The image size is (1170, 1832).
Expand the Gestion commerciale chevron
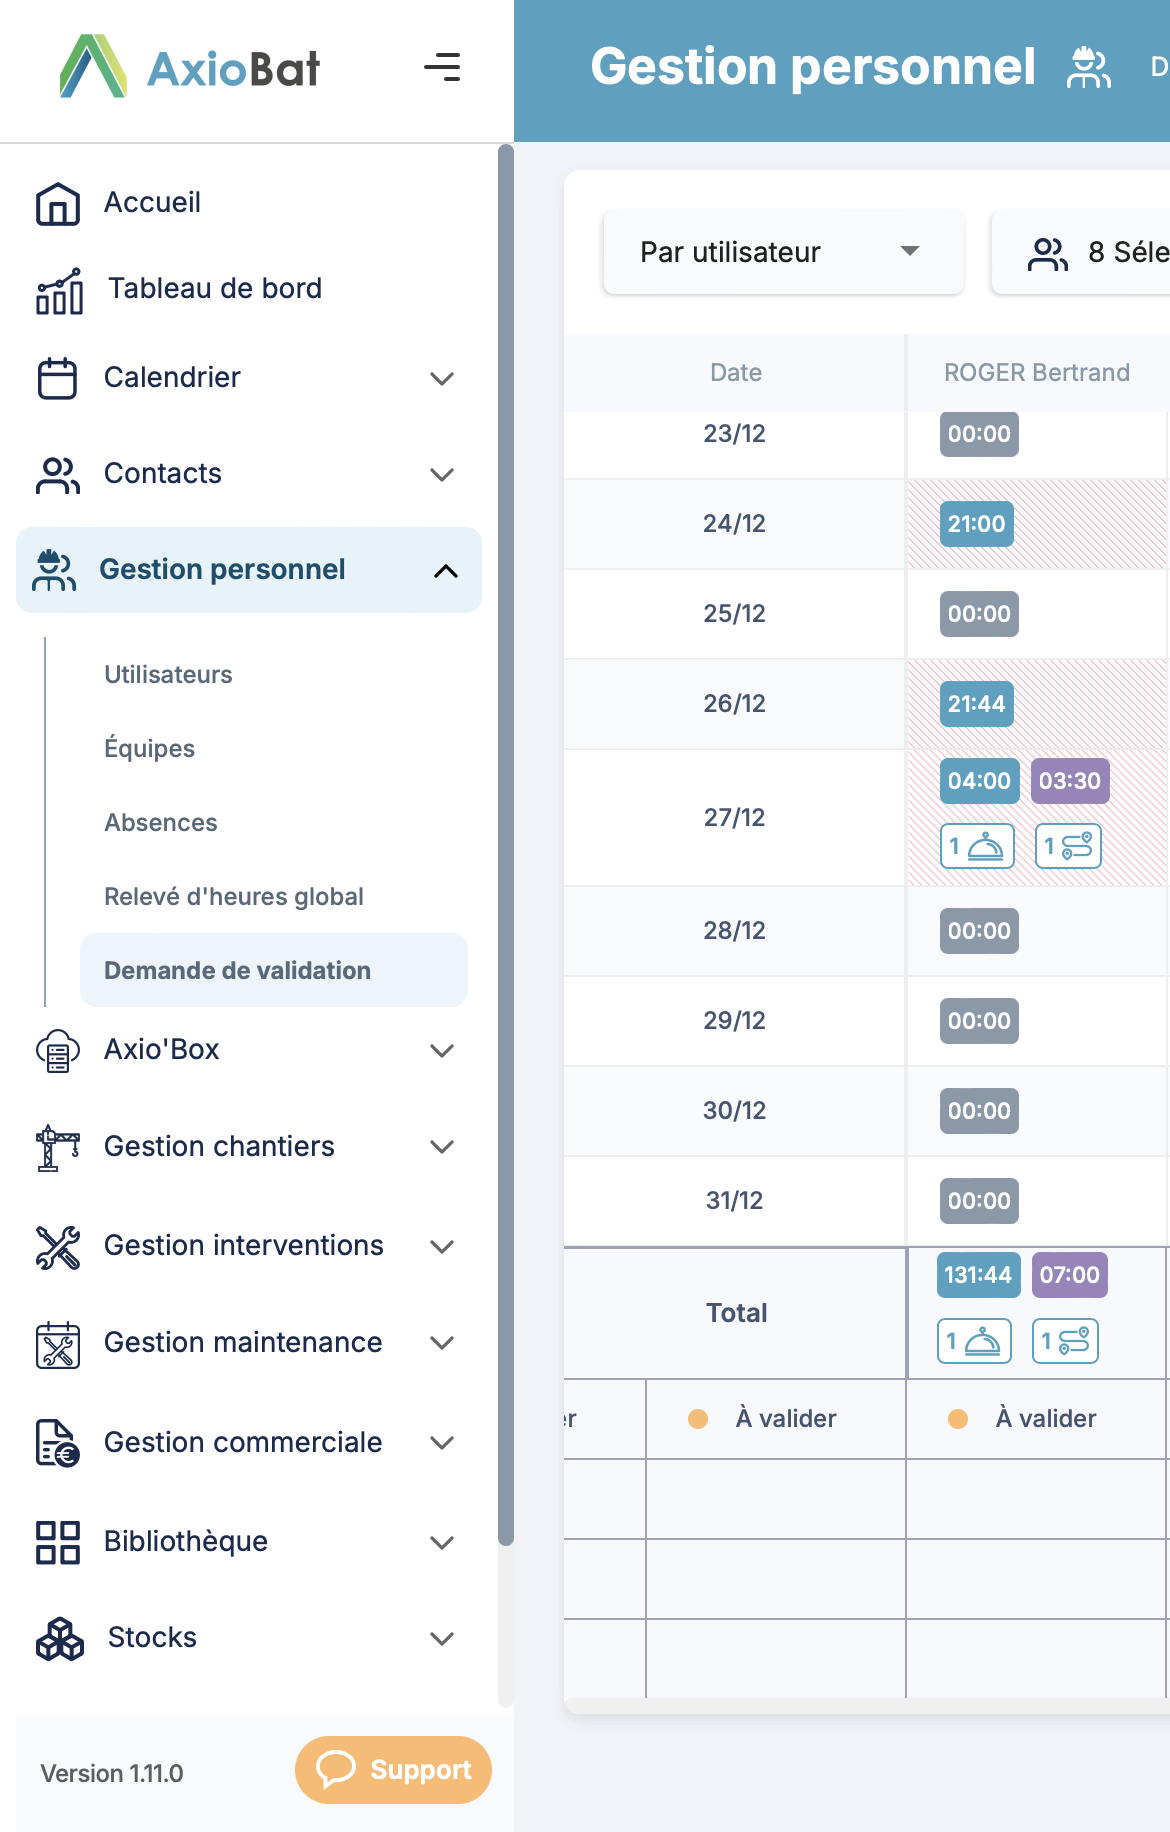[442, 1442]
